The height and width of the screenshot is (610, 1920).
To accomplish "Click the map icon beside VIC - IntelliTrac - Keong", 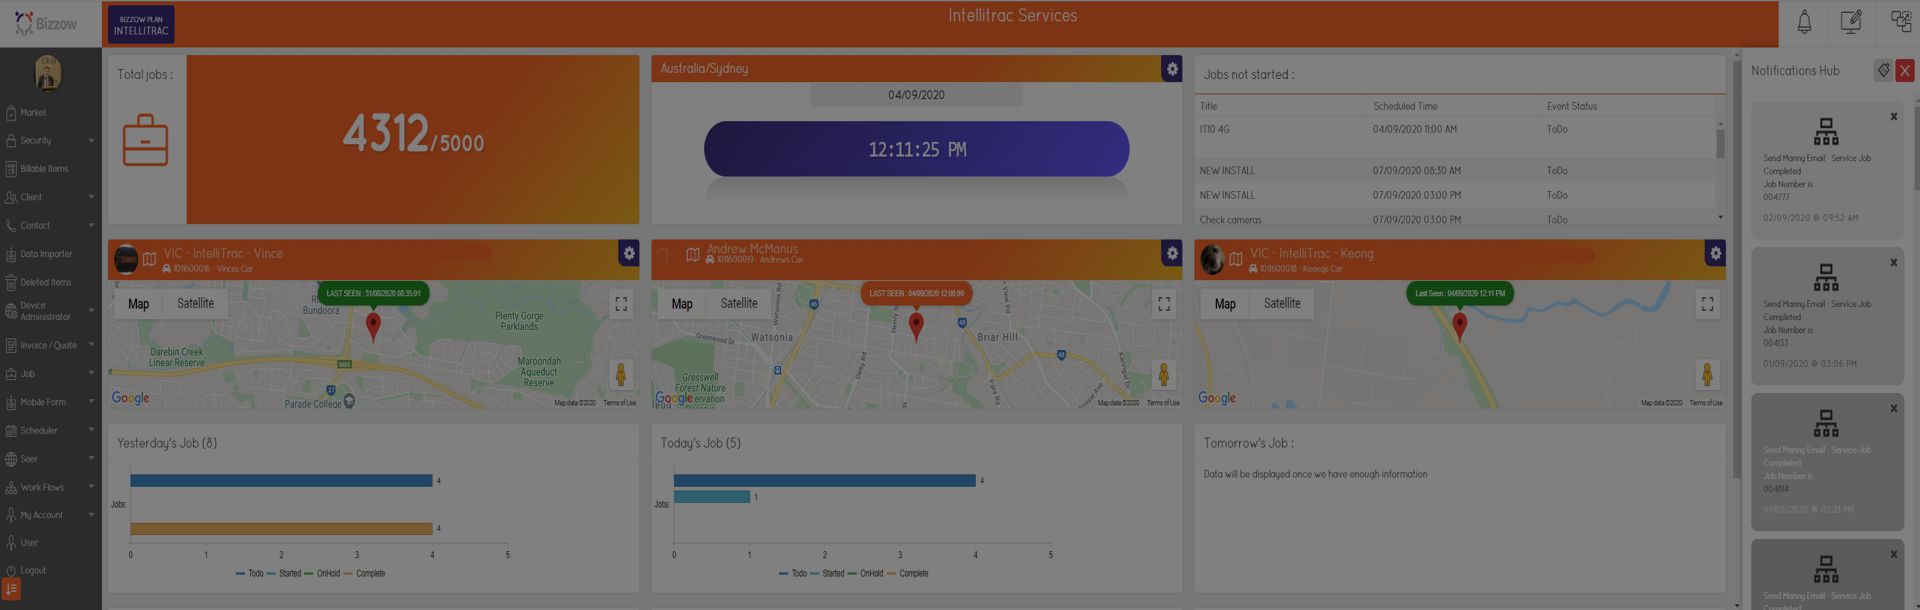I will (1235, 259).
